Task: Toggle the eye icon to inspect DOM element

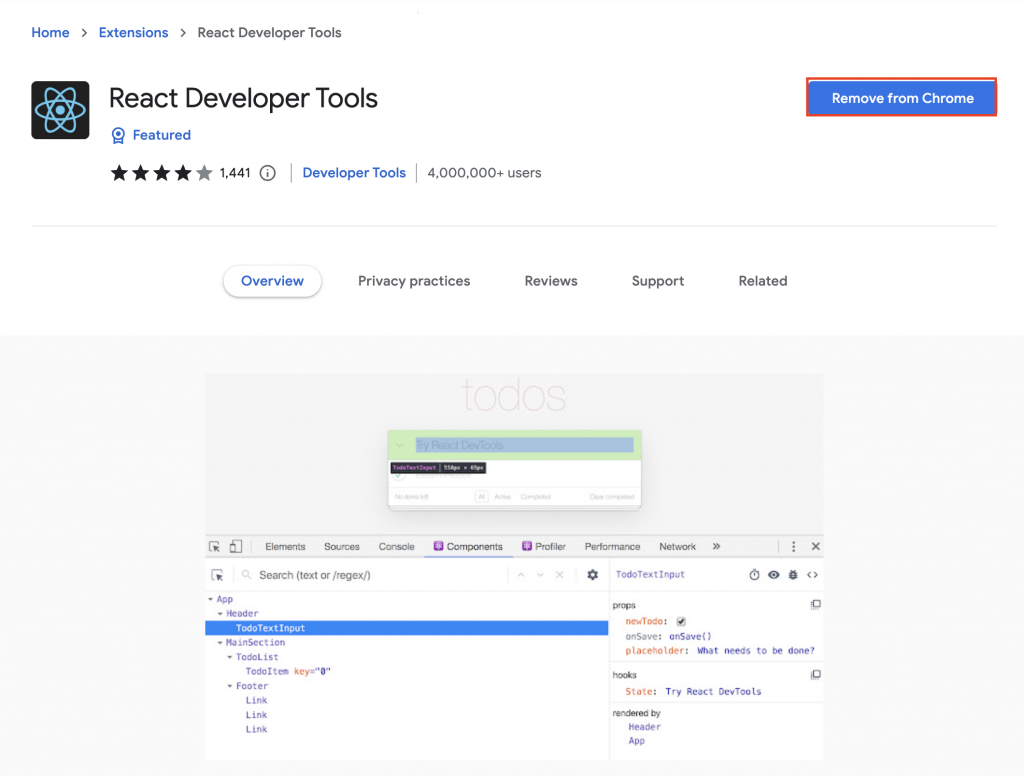Action: pyautogui.click(x=773, y=575)
